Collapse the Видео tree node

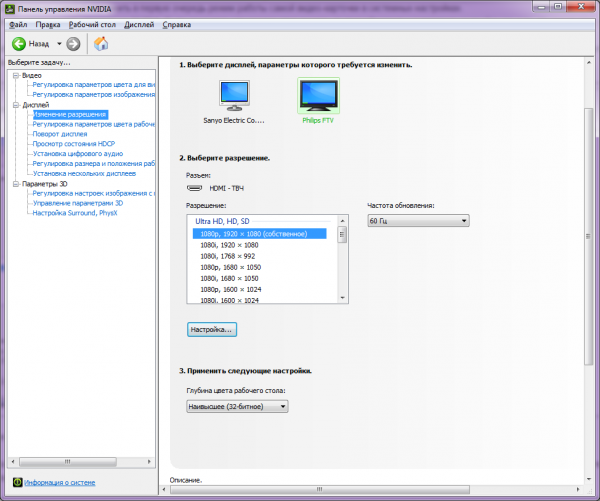point(16,75)
